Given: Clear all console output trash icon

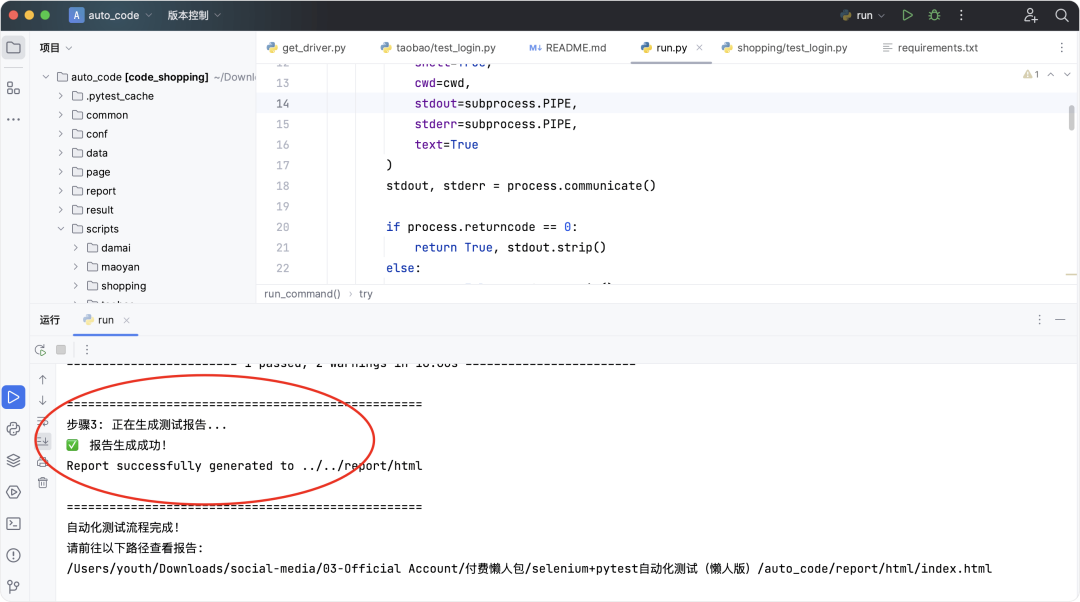Looking at the screenshot, I should [x=43, y=482].
